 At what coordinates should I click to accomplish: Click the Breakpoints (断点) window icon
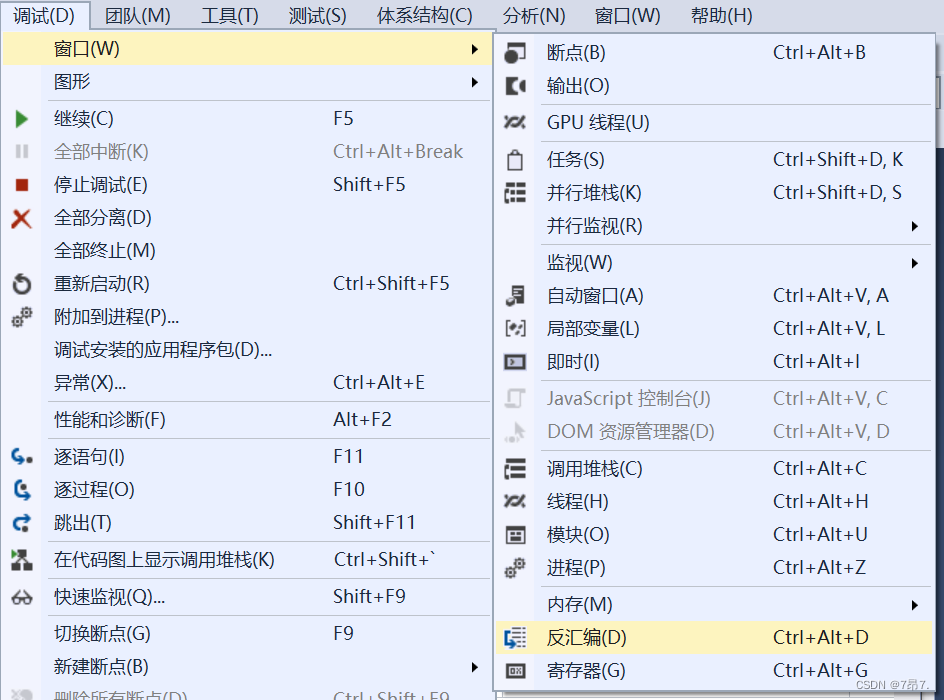pos(515,53)
